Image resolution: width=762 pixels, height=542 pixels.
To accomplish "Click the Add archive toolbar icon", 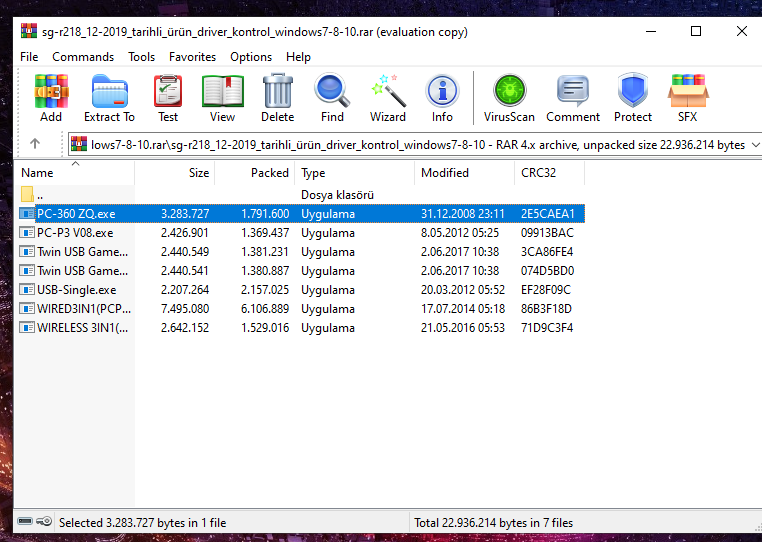I will [51, 91].
